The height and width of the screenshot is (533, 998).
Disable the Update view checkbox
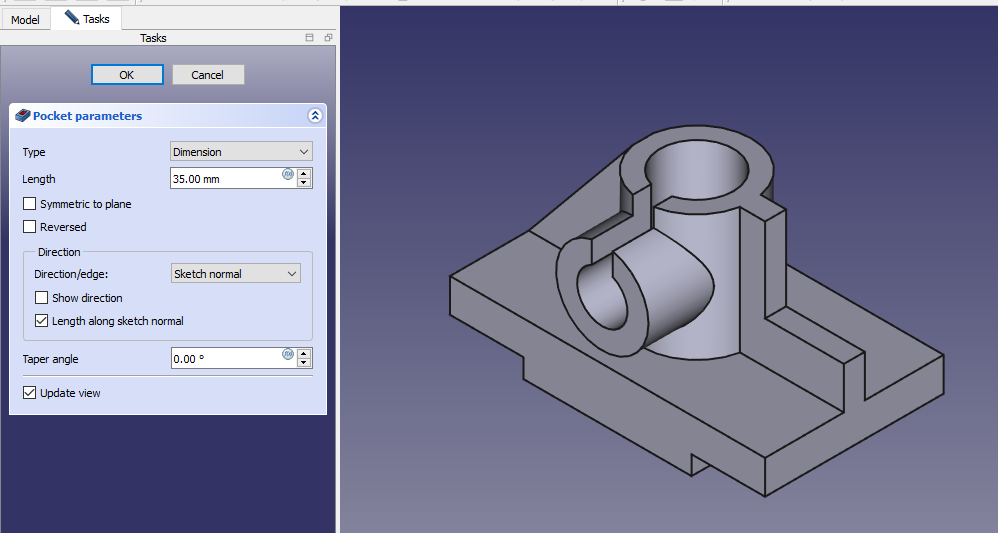[30, 393]
